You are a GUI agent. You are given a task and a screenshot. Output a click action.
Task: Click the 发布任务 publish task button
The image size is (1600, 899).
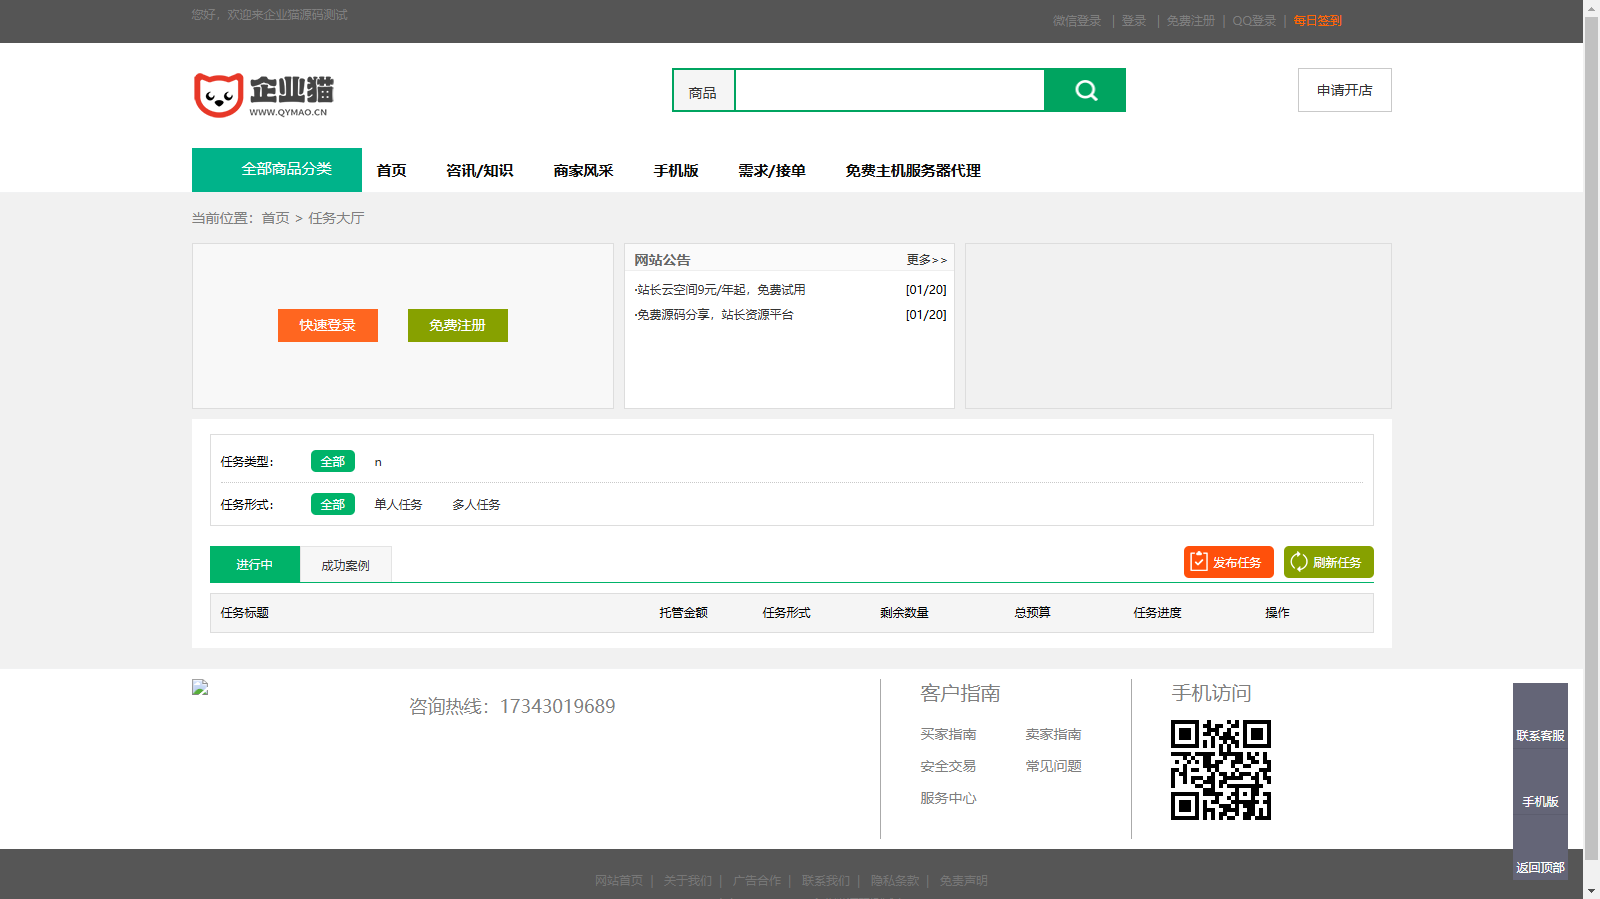(x=1228, y=562)
